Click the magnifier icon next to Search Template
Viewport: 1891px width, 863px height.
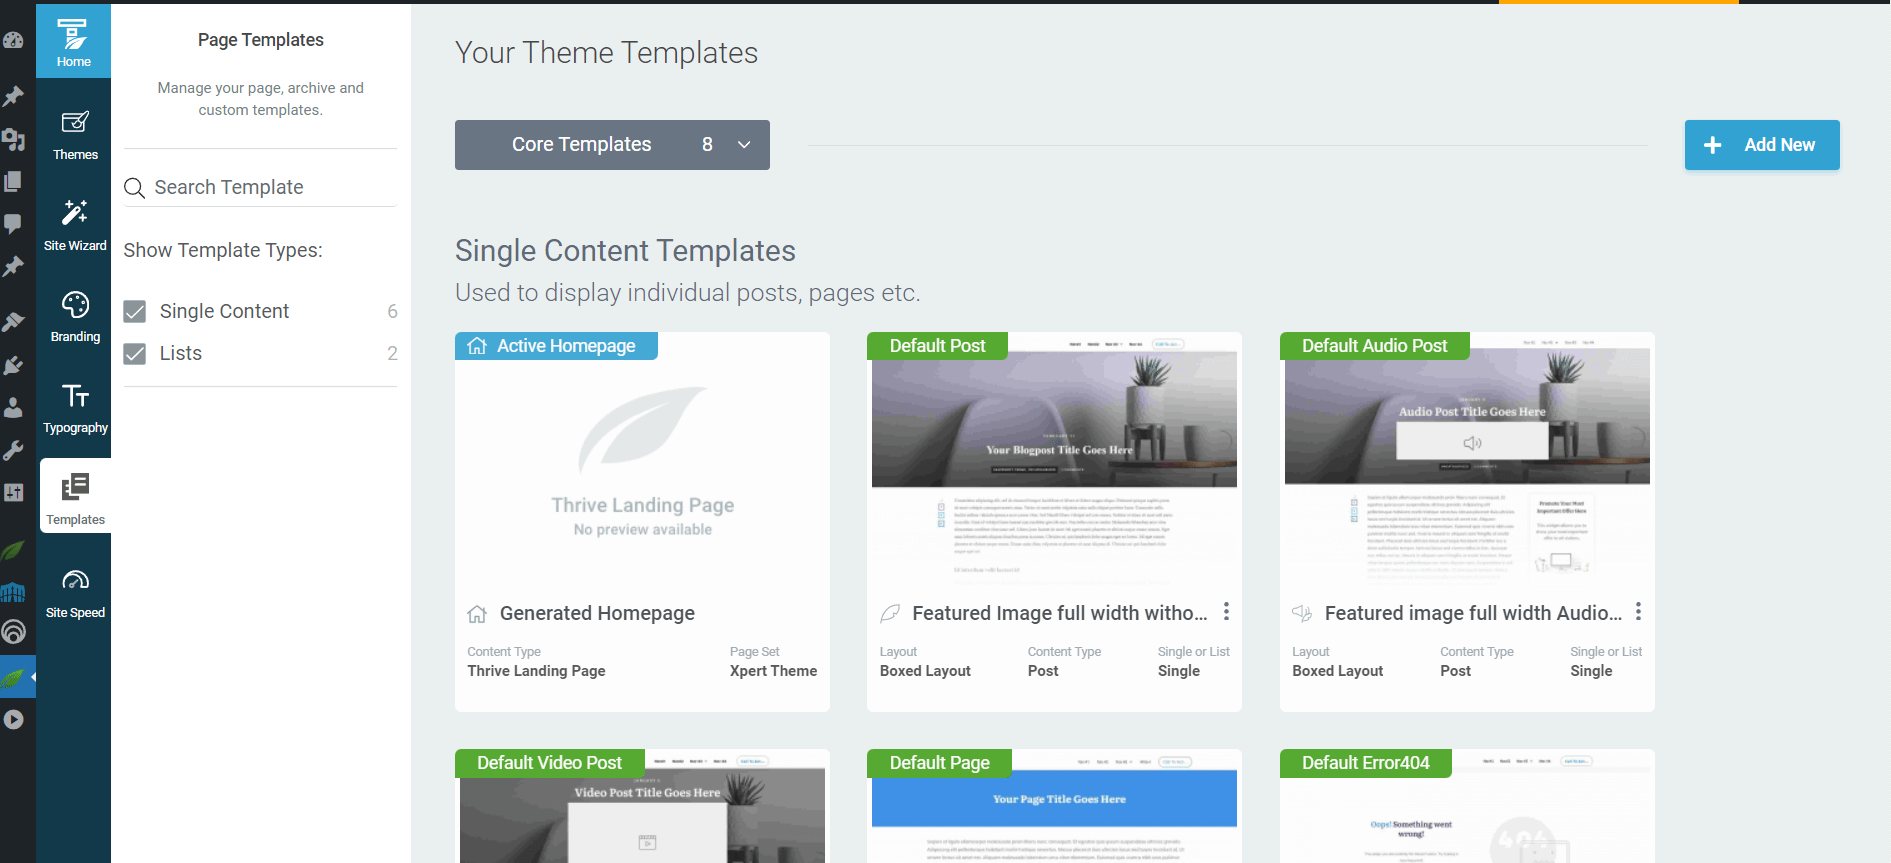tap(134, 188)
